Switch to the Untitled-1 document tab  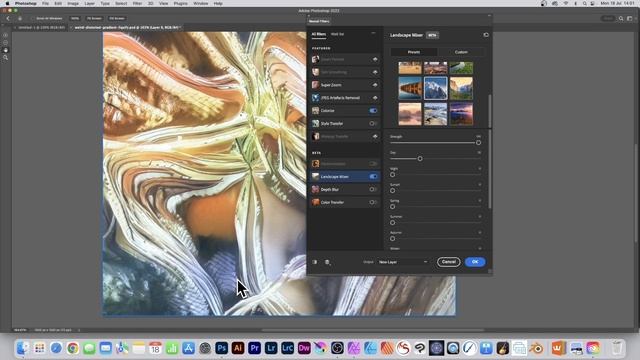(41, 27)
